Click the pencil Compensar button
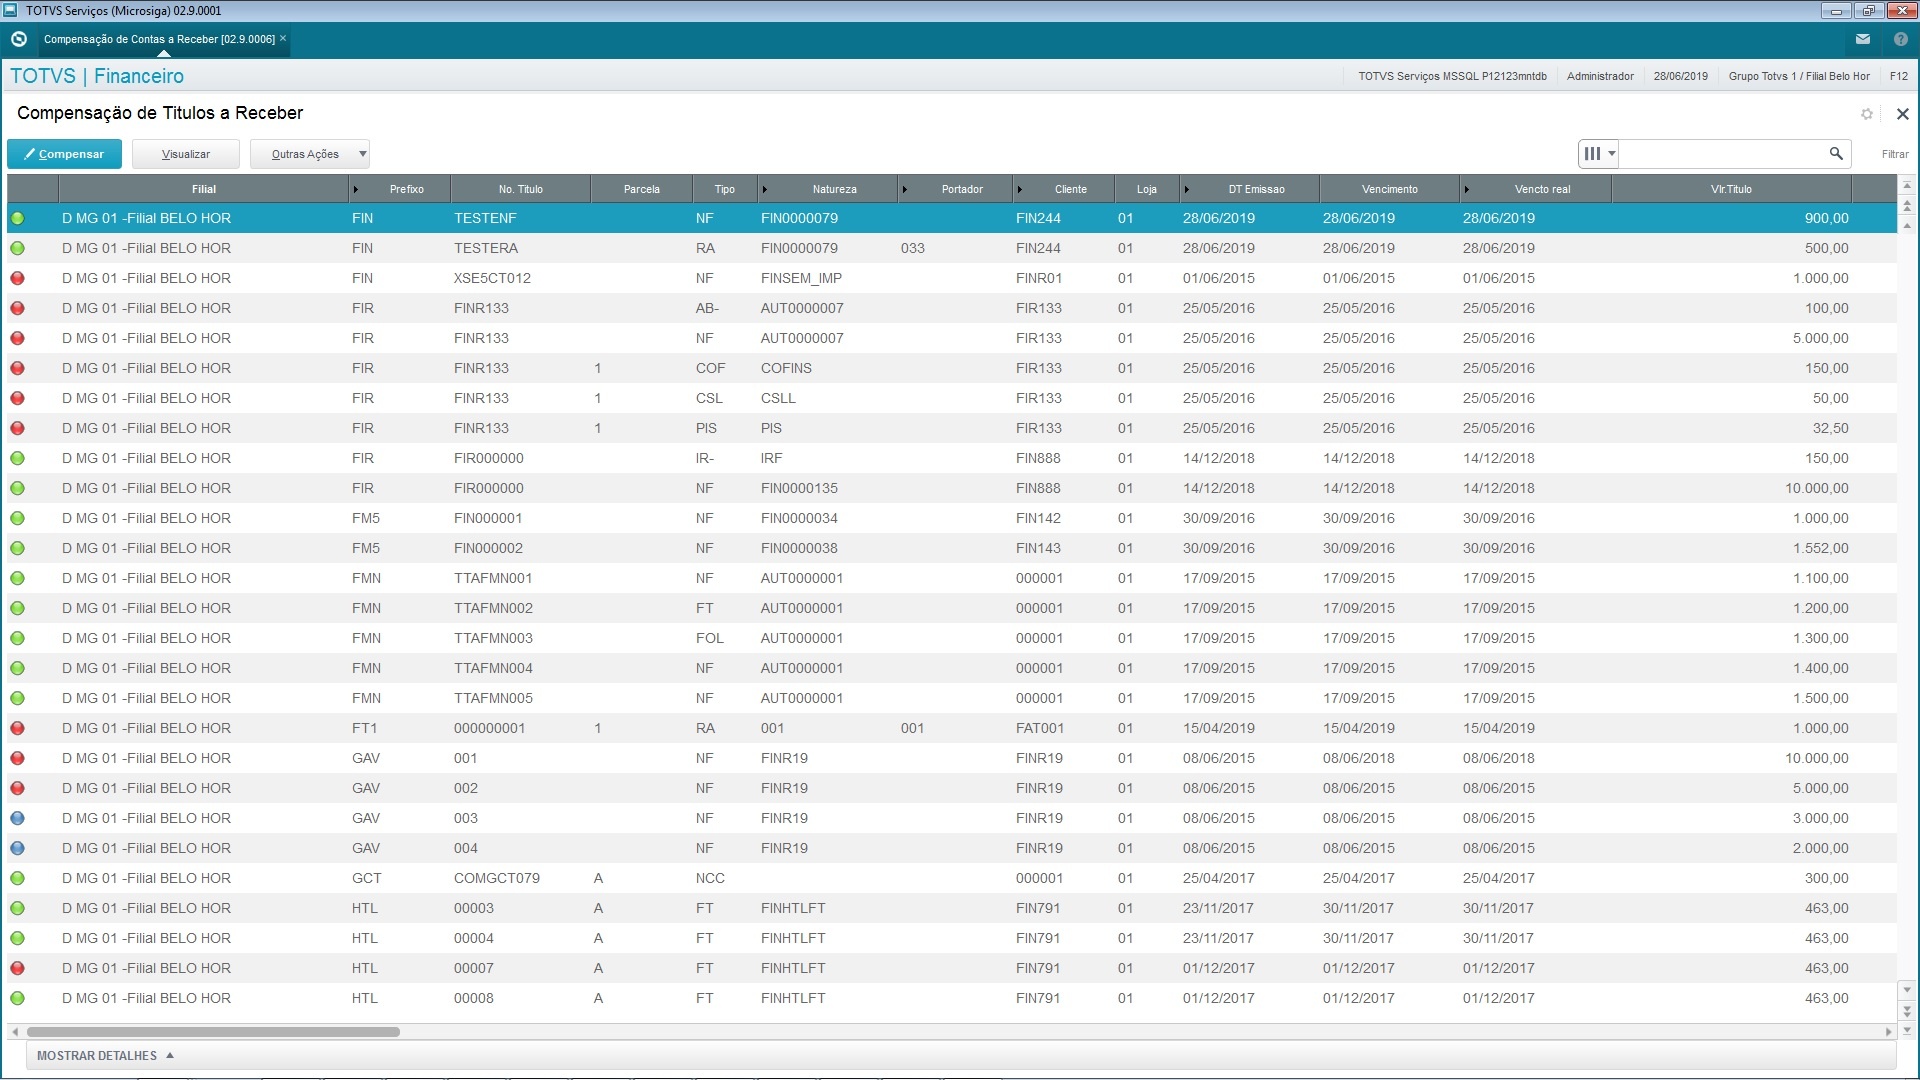The image size is (1920, 1080). (x=64, y=154)
